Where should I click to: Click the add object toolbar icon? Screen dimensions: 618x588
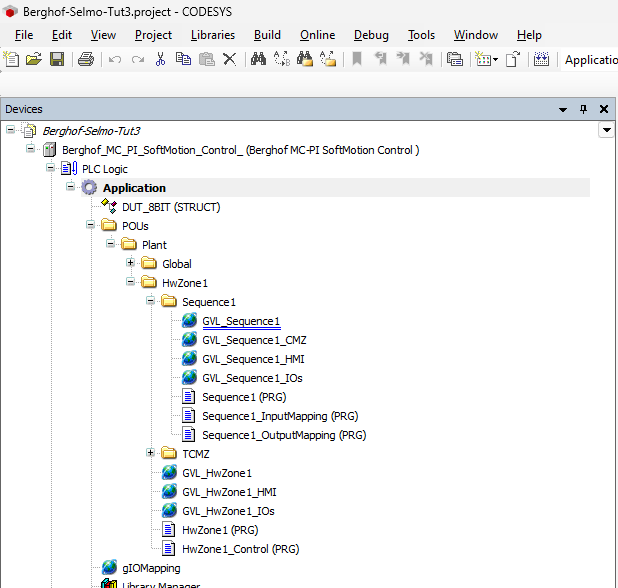(482, 60)
